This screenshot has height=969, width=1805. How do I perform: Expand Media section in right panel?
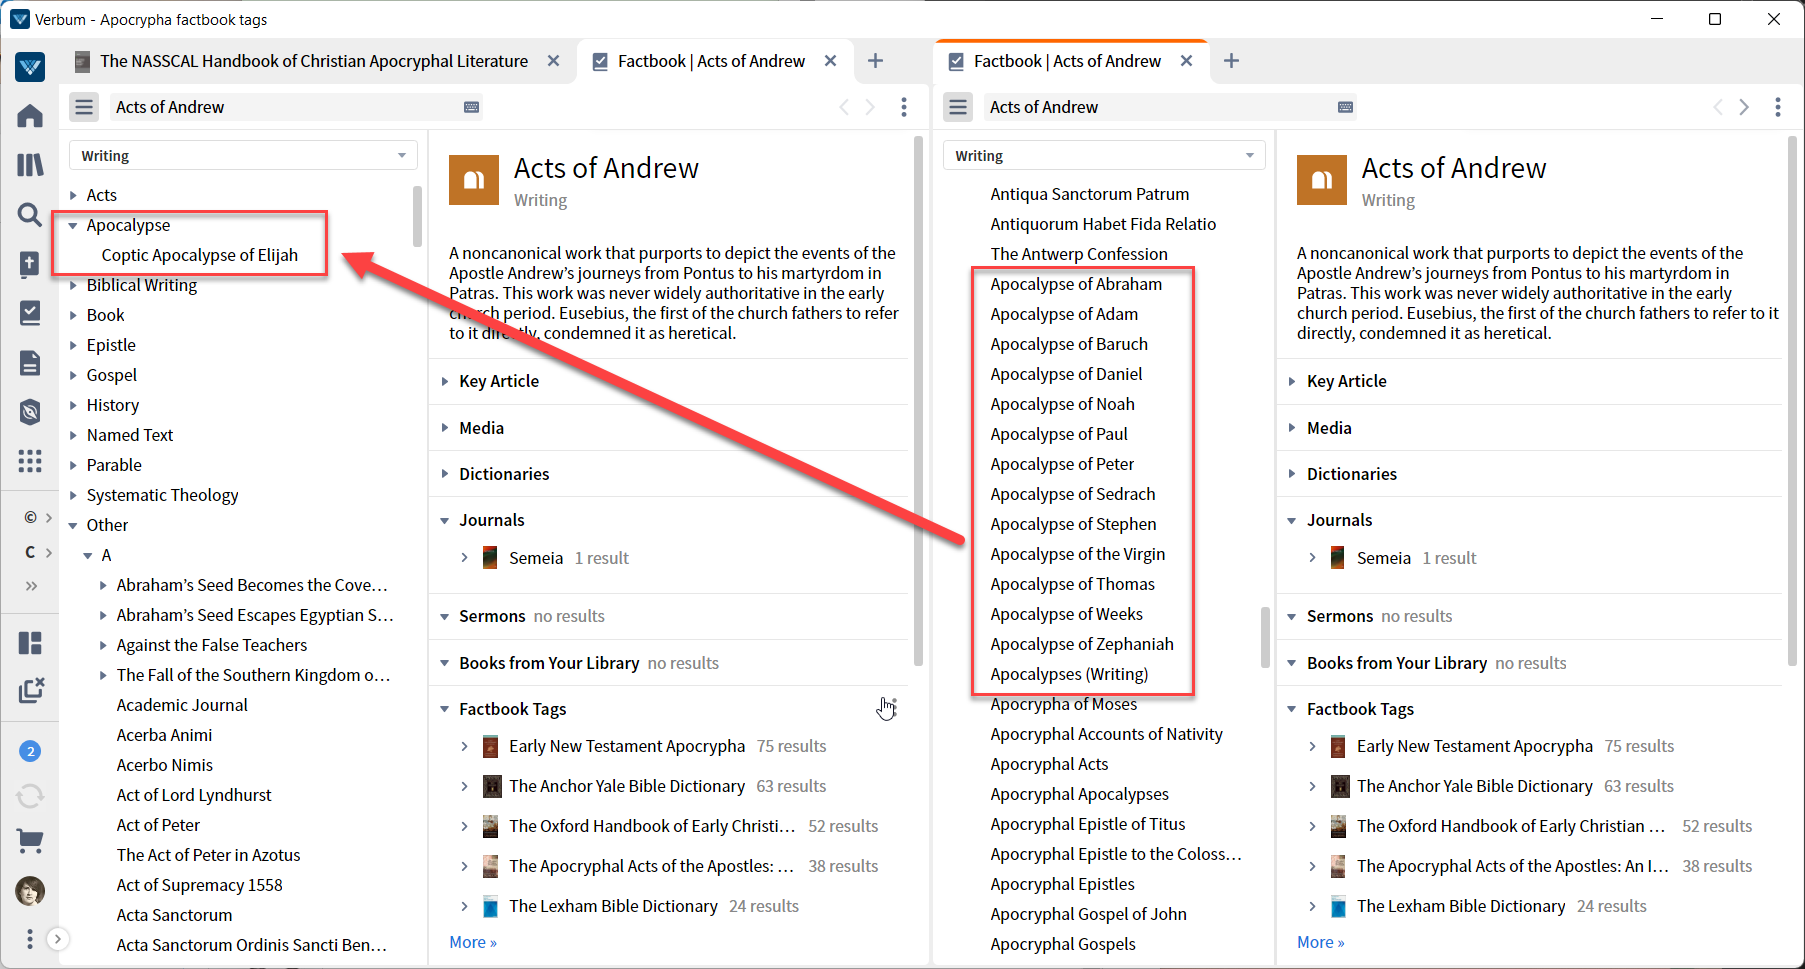click(1292, 428)
